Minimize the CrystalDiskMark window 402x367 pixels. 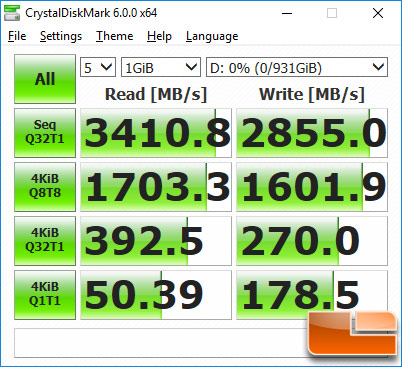pos(287,13)
